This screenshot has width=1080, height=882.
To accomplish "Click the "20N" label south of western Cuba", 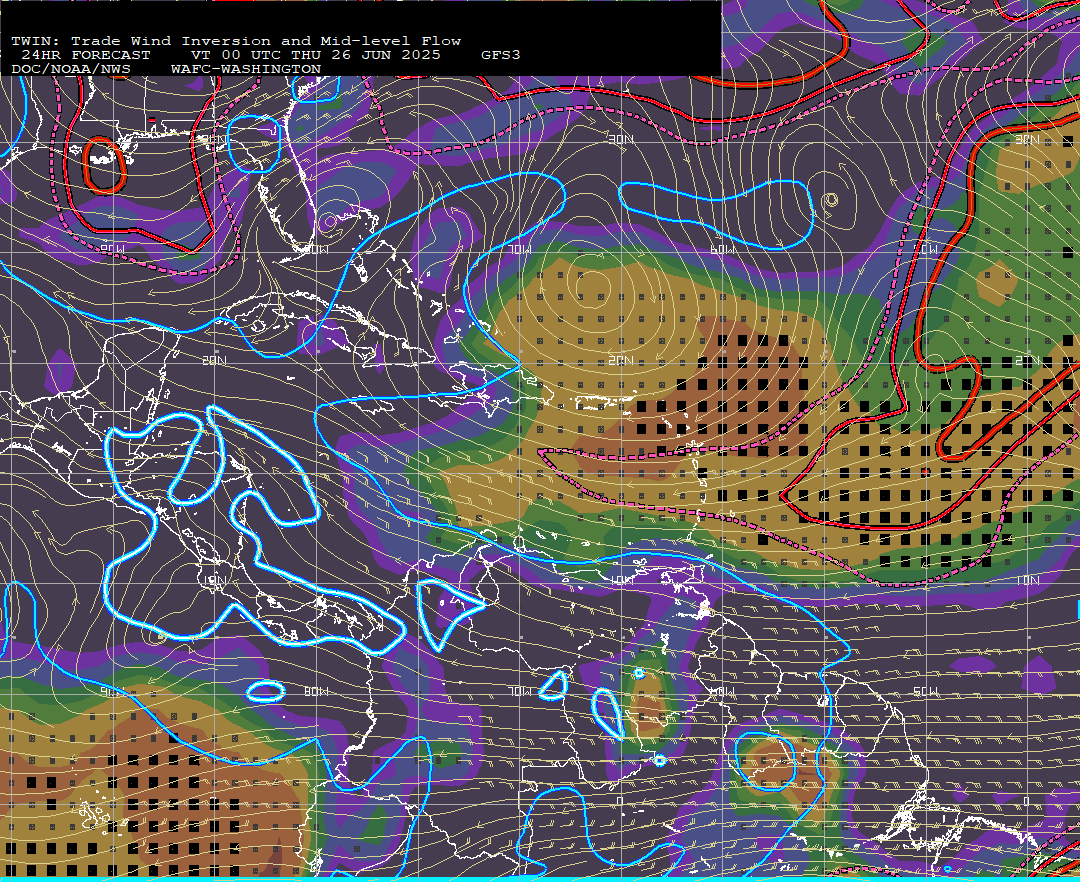I will pyautogui.click(x=214, y=360).
